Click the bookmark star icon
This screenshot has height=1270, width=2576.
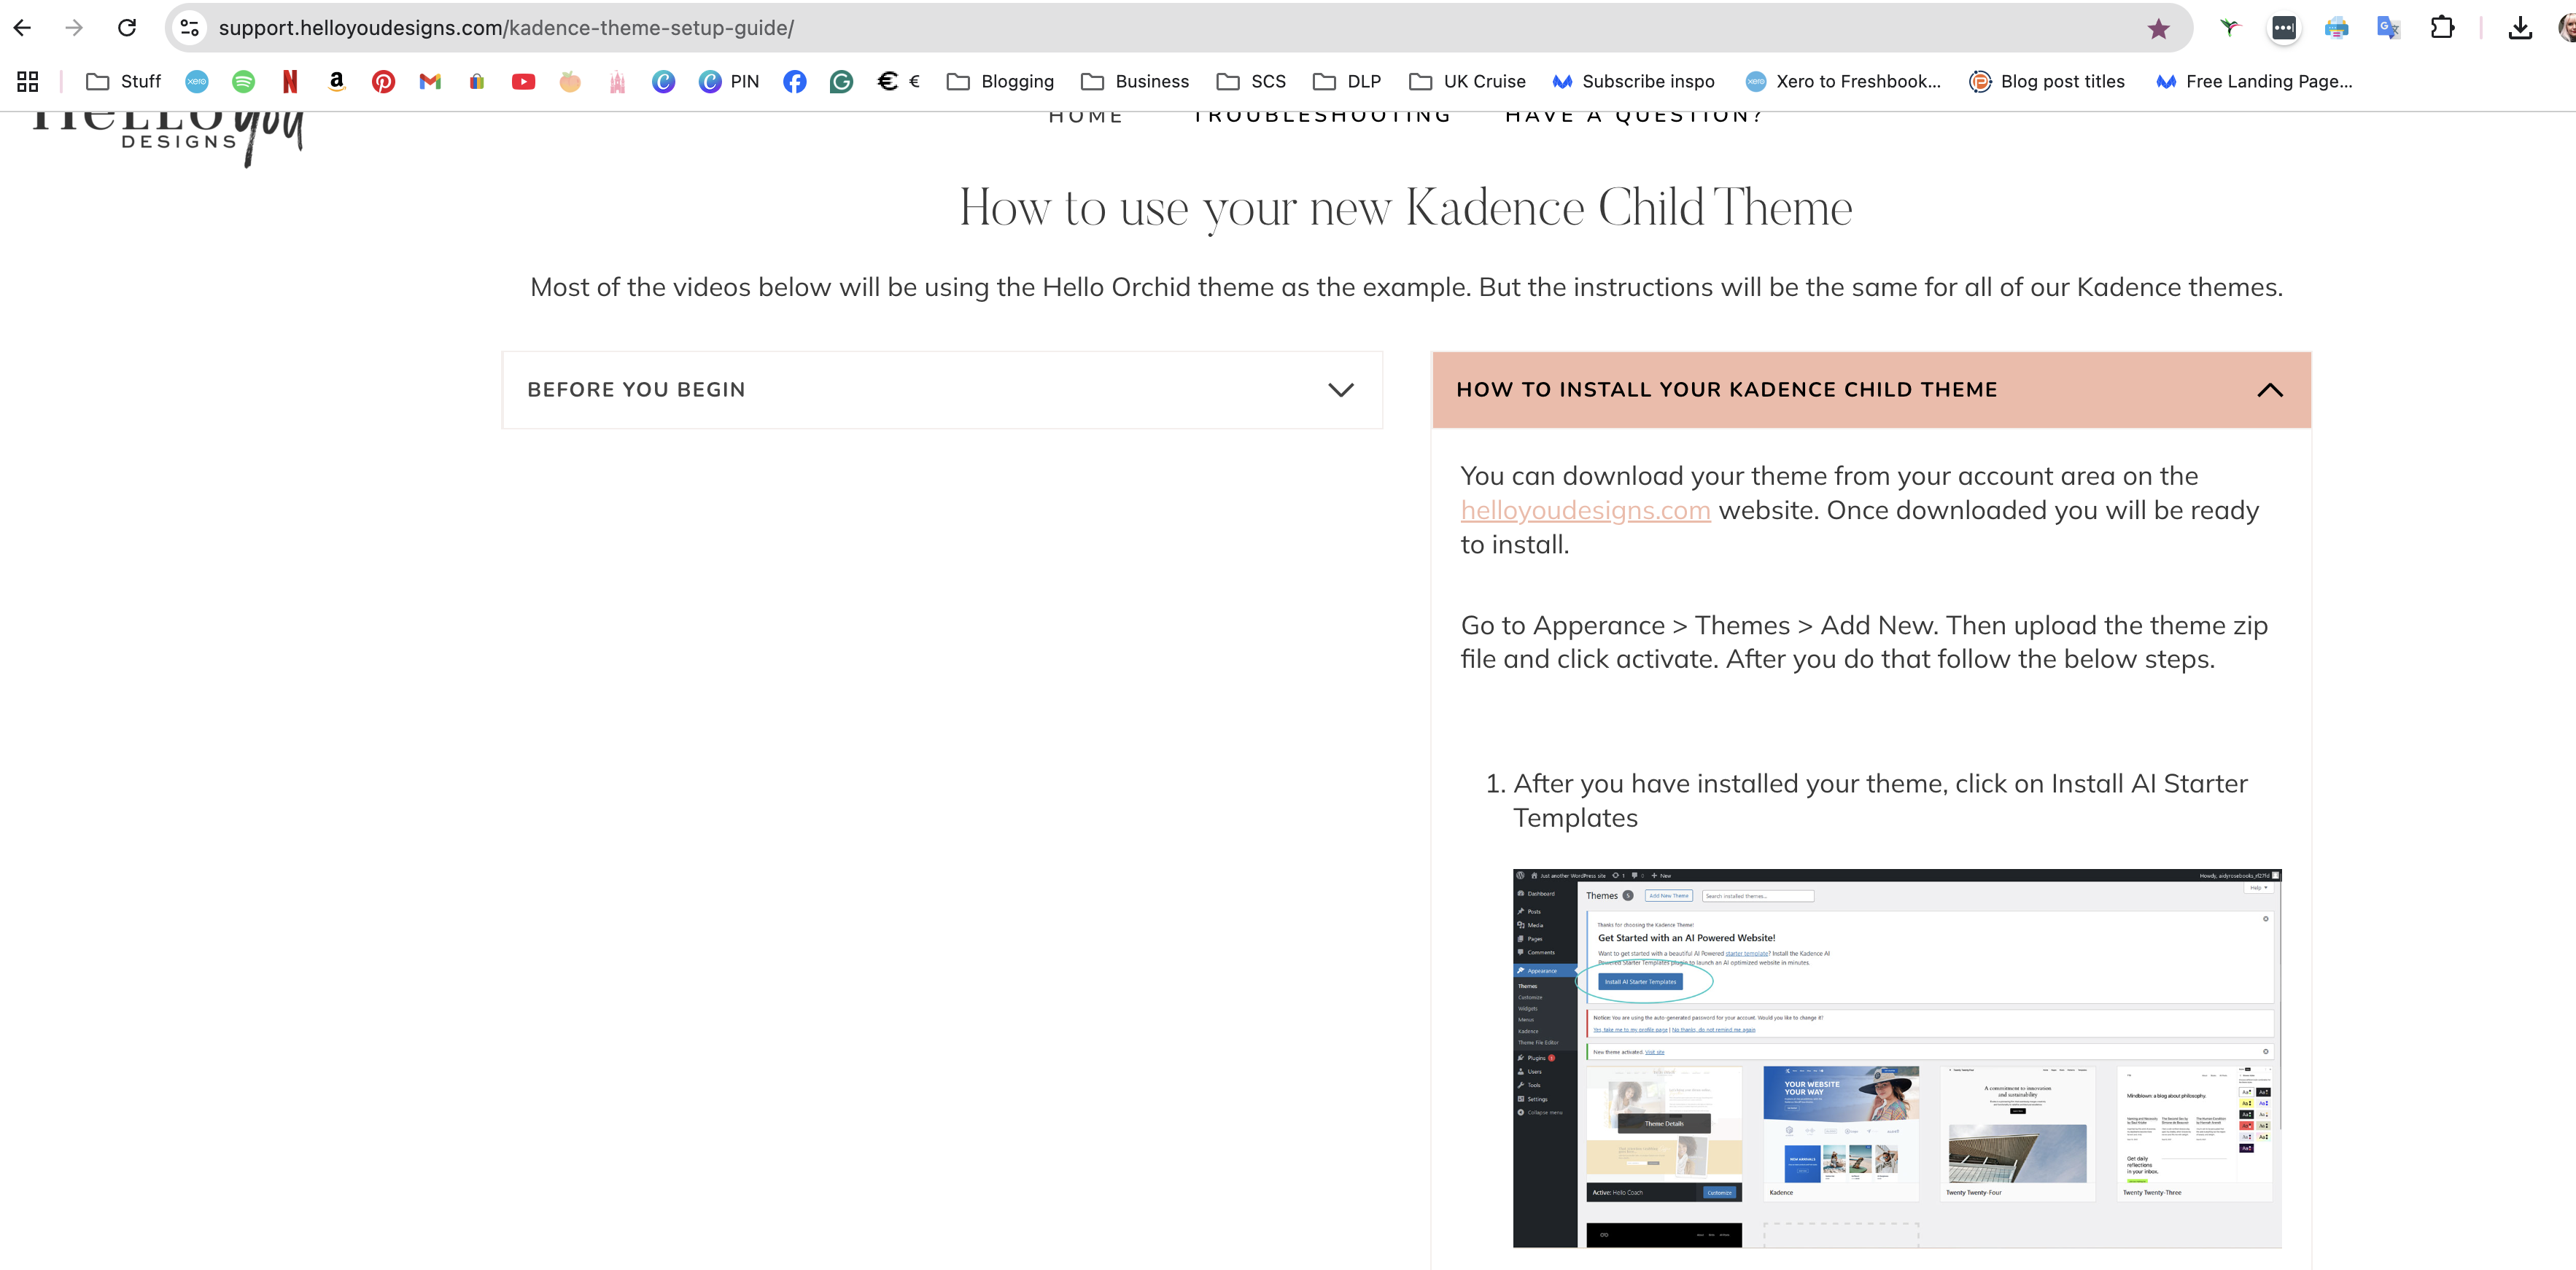pos(2158,28)
